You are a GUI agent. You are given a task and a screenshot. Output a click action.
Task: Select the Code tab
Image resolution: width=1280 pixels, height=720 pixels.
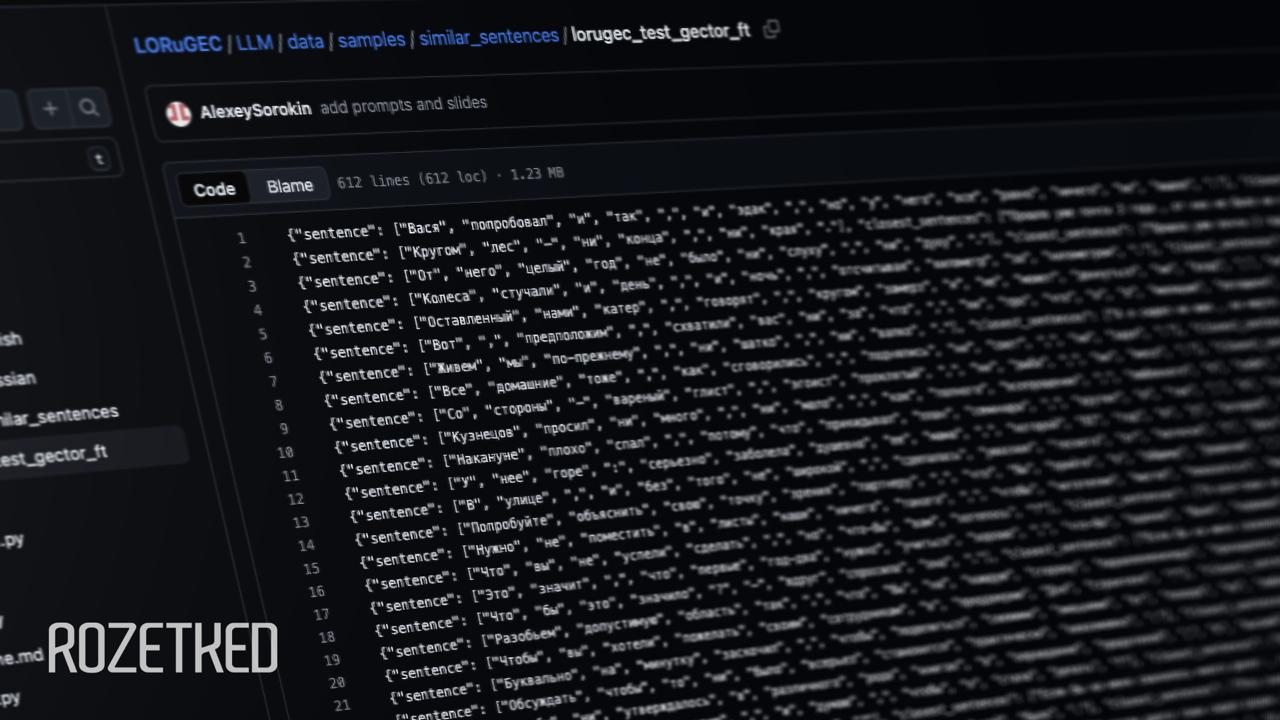point(214,189)
